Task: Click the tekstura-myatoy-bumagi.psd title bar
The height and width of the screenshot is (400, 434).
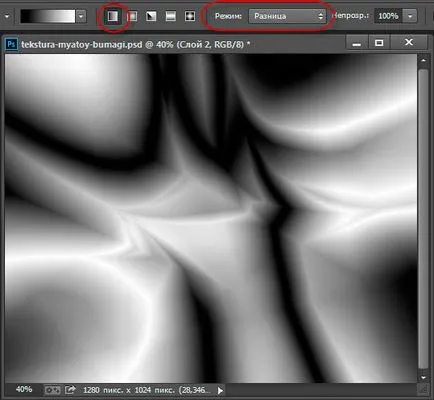Action: tap(135, 44)
